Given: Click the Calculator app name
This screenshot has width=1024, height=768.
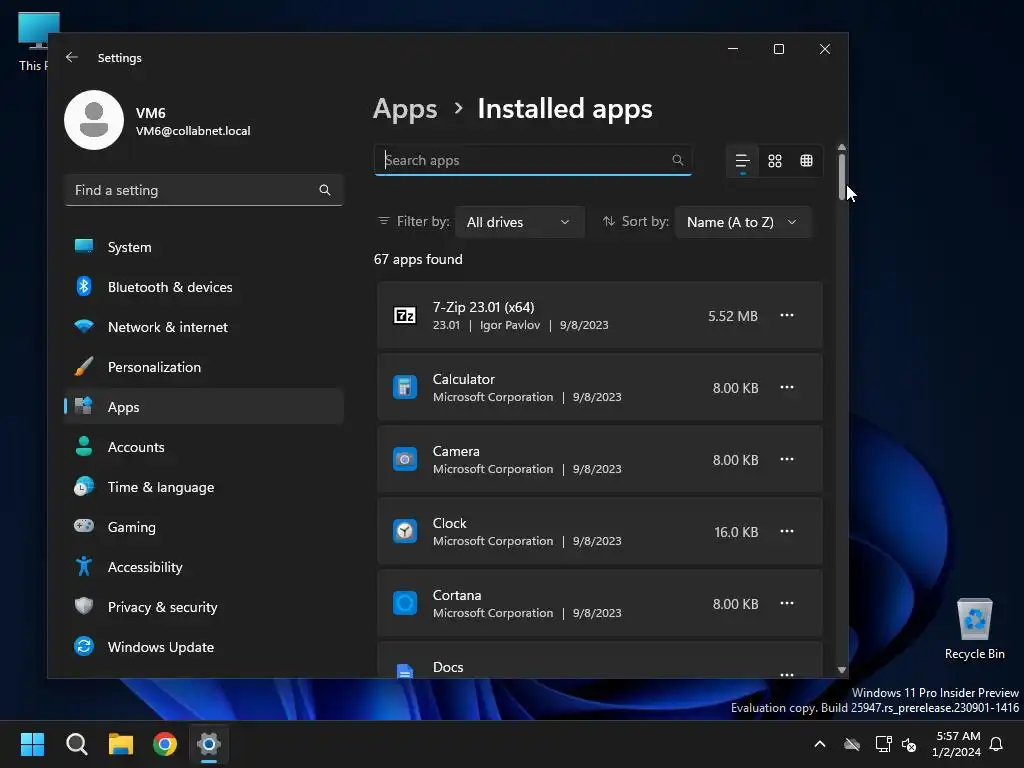Looking at the screenshot, I should 464,379.
